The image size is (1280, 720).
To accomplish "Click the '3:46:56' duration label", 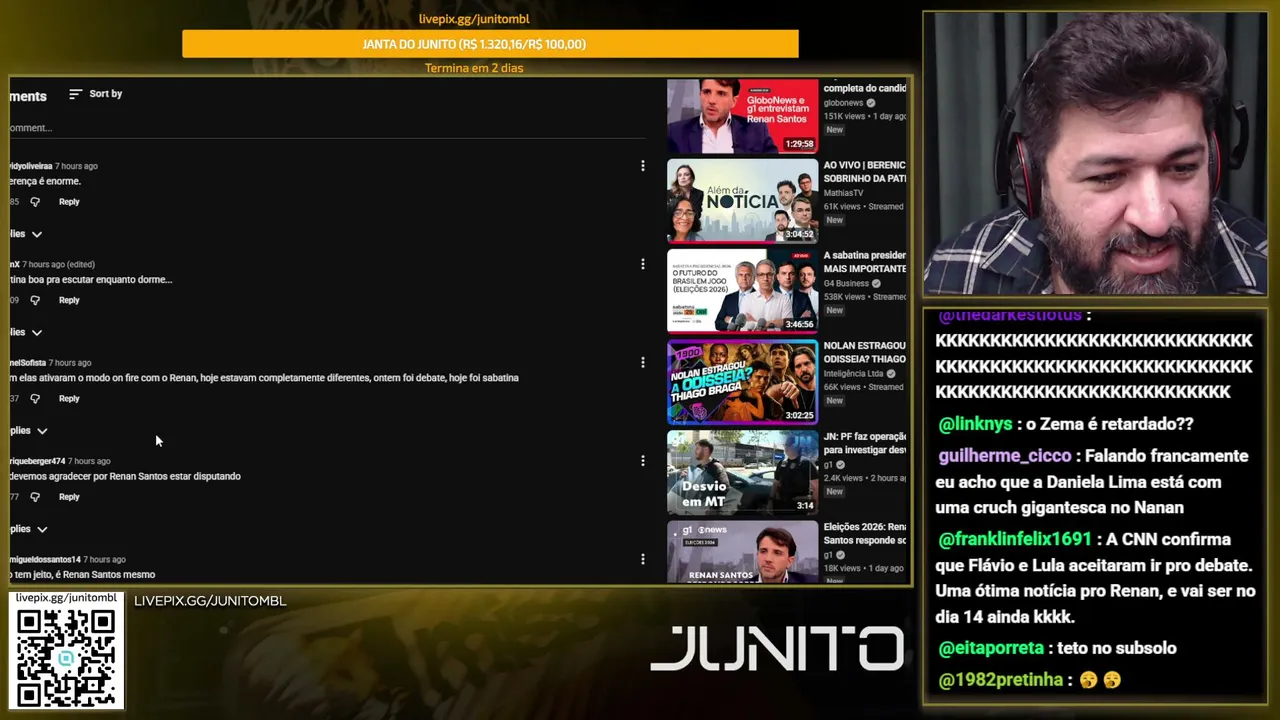I will pos(800,325).
